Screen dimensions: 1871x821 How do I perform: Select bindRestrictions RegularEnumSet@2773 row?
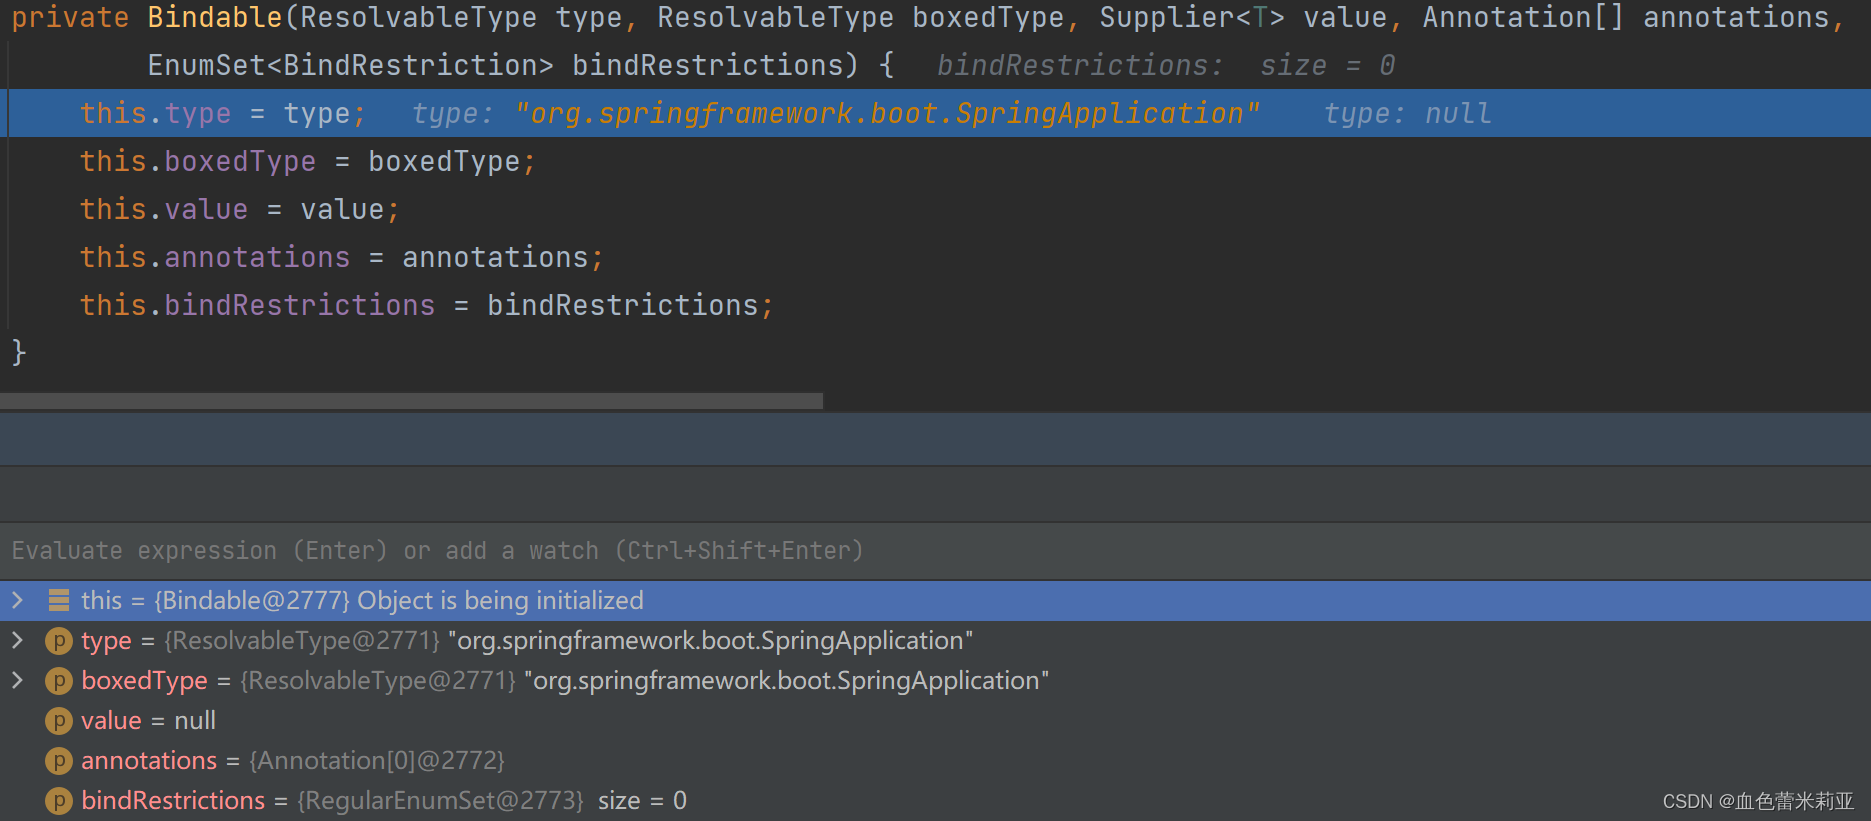[935, 801]
